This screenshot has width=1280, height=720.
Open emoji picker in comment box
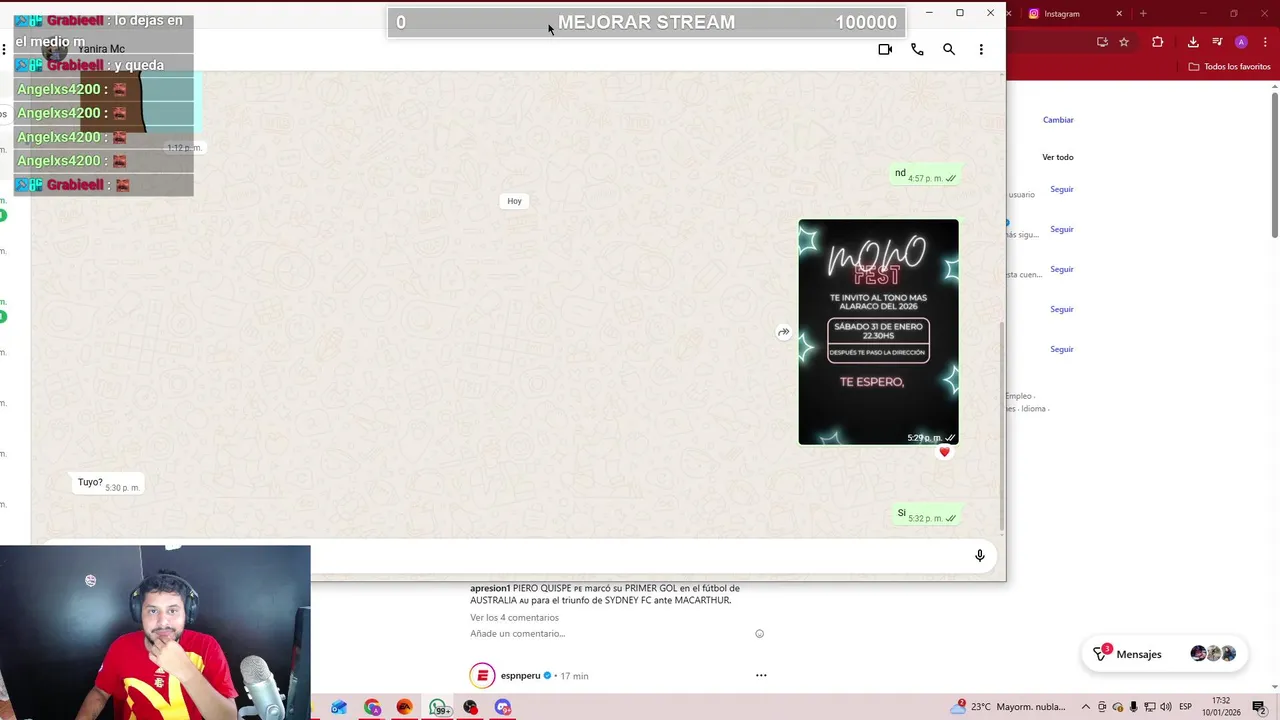pos(759,634)
